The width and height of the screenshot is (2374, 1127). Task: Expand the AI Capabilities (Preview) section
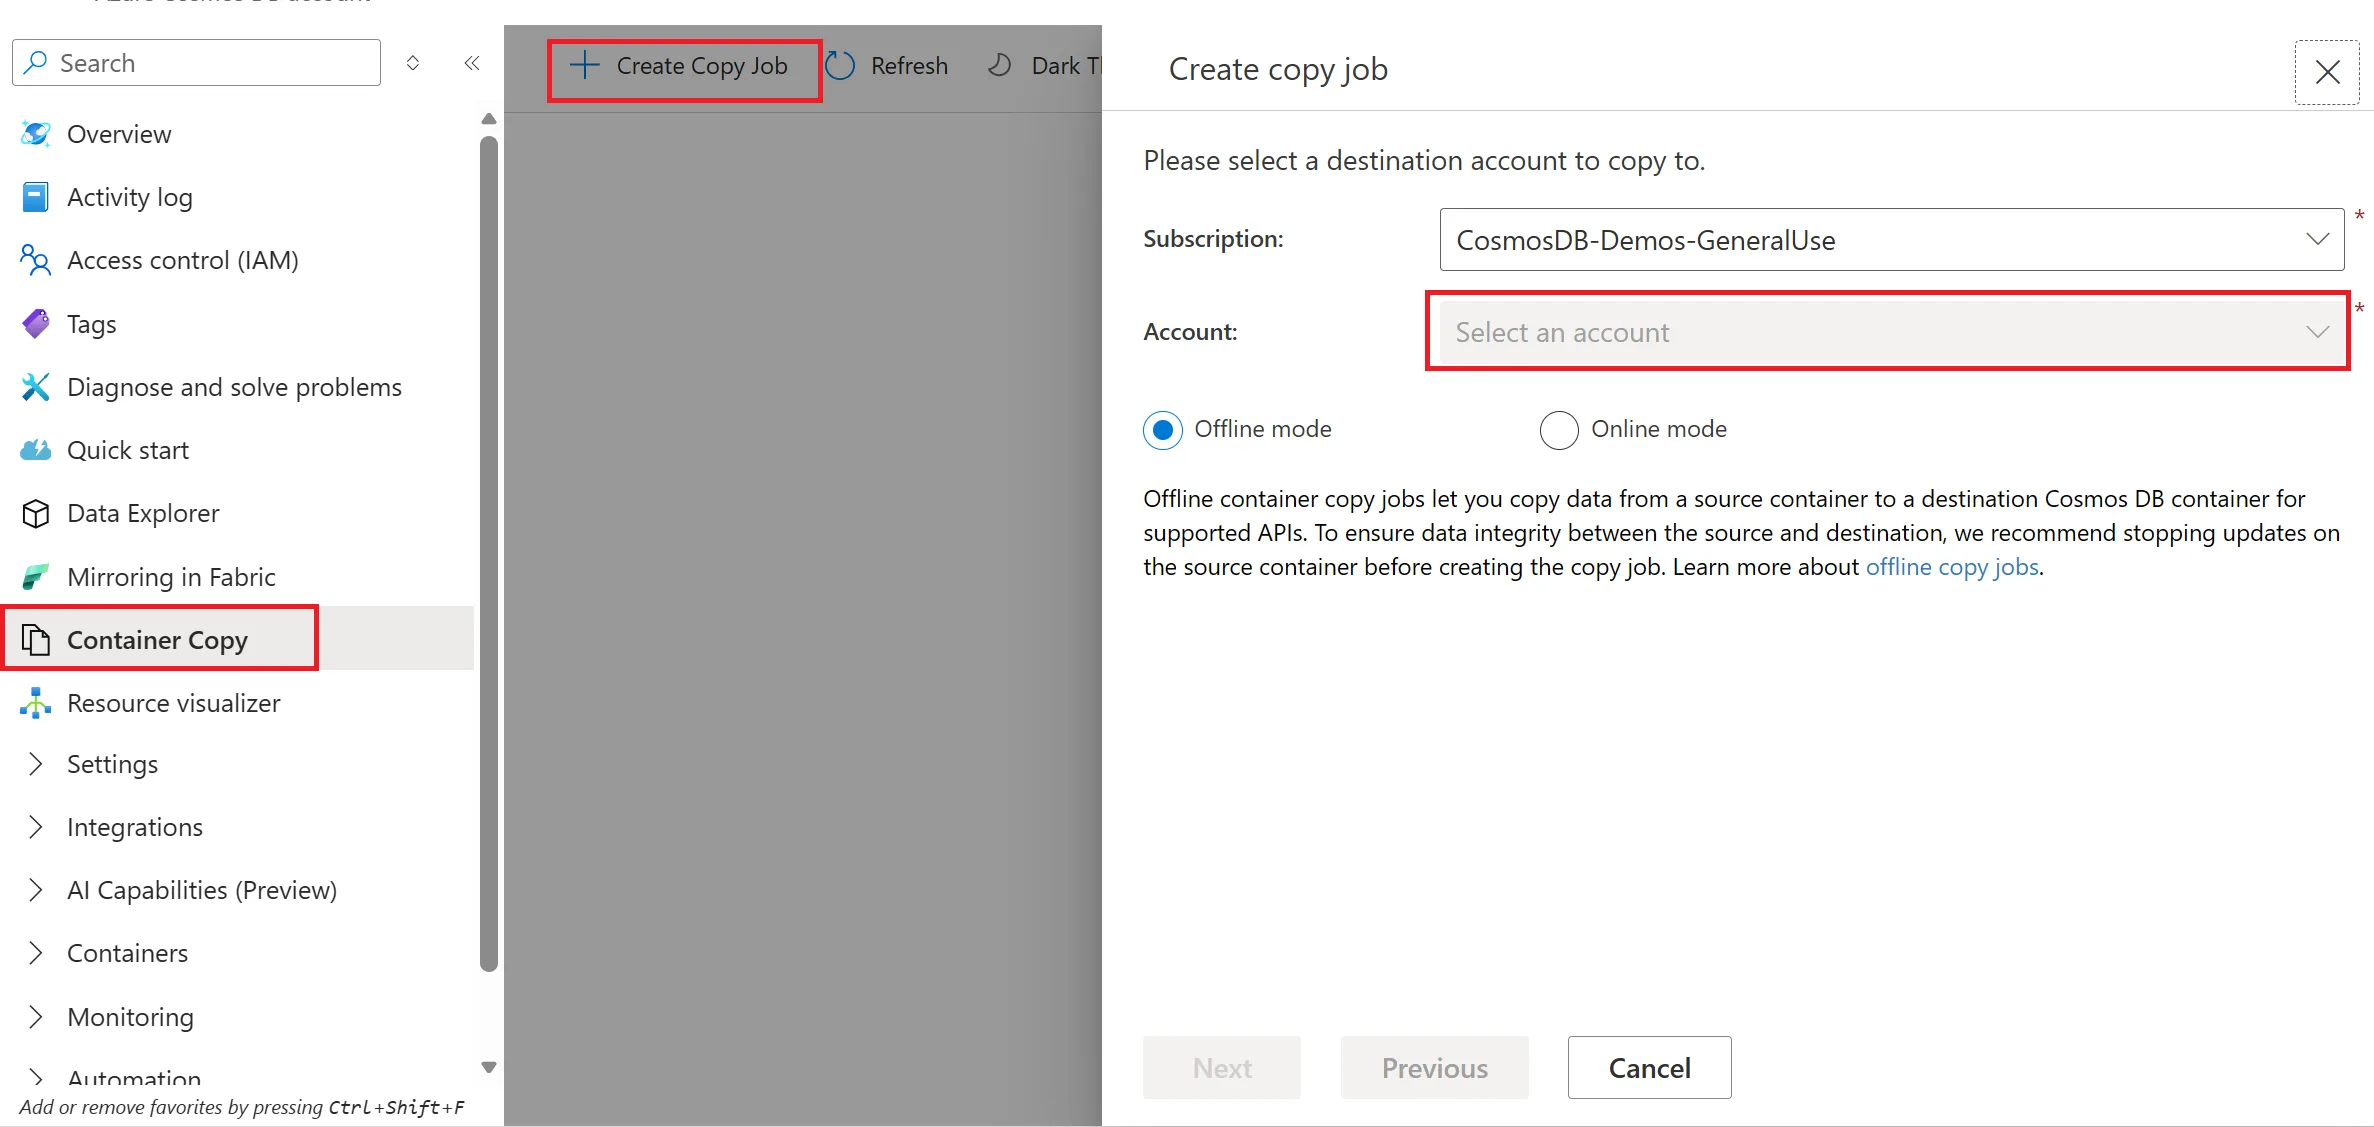36,890
